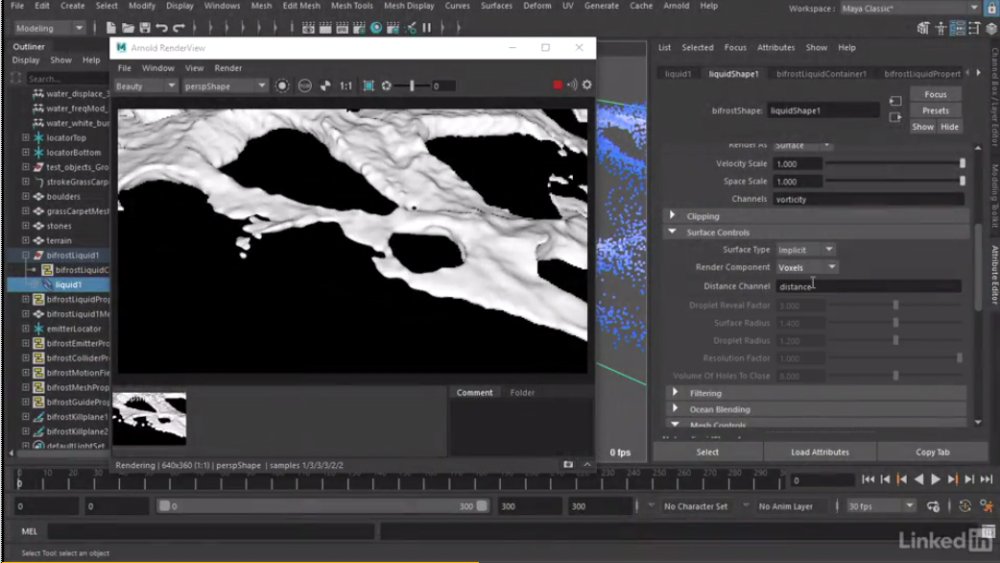Click the speaker icon in RenderView toolbar
Viewport: 1000px width, 563px height.
pos(572,85)
